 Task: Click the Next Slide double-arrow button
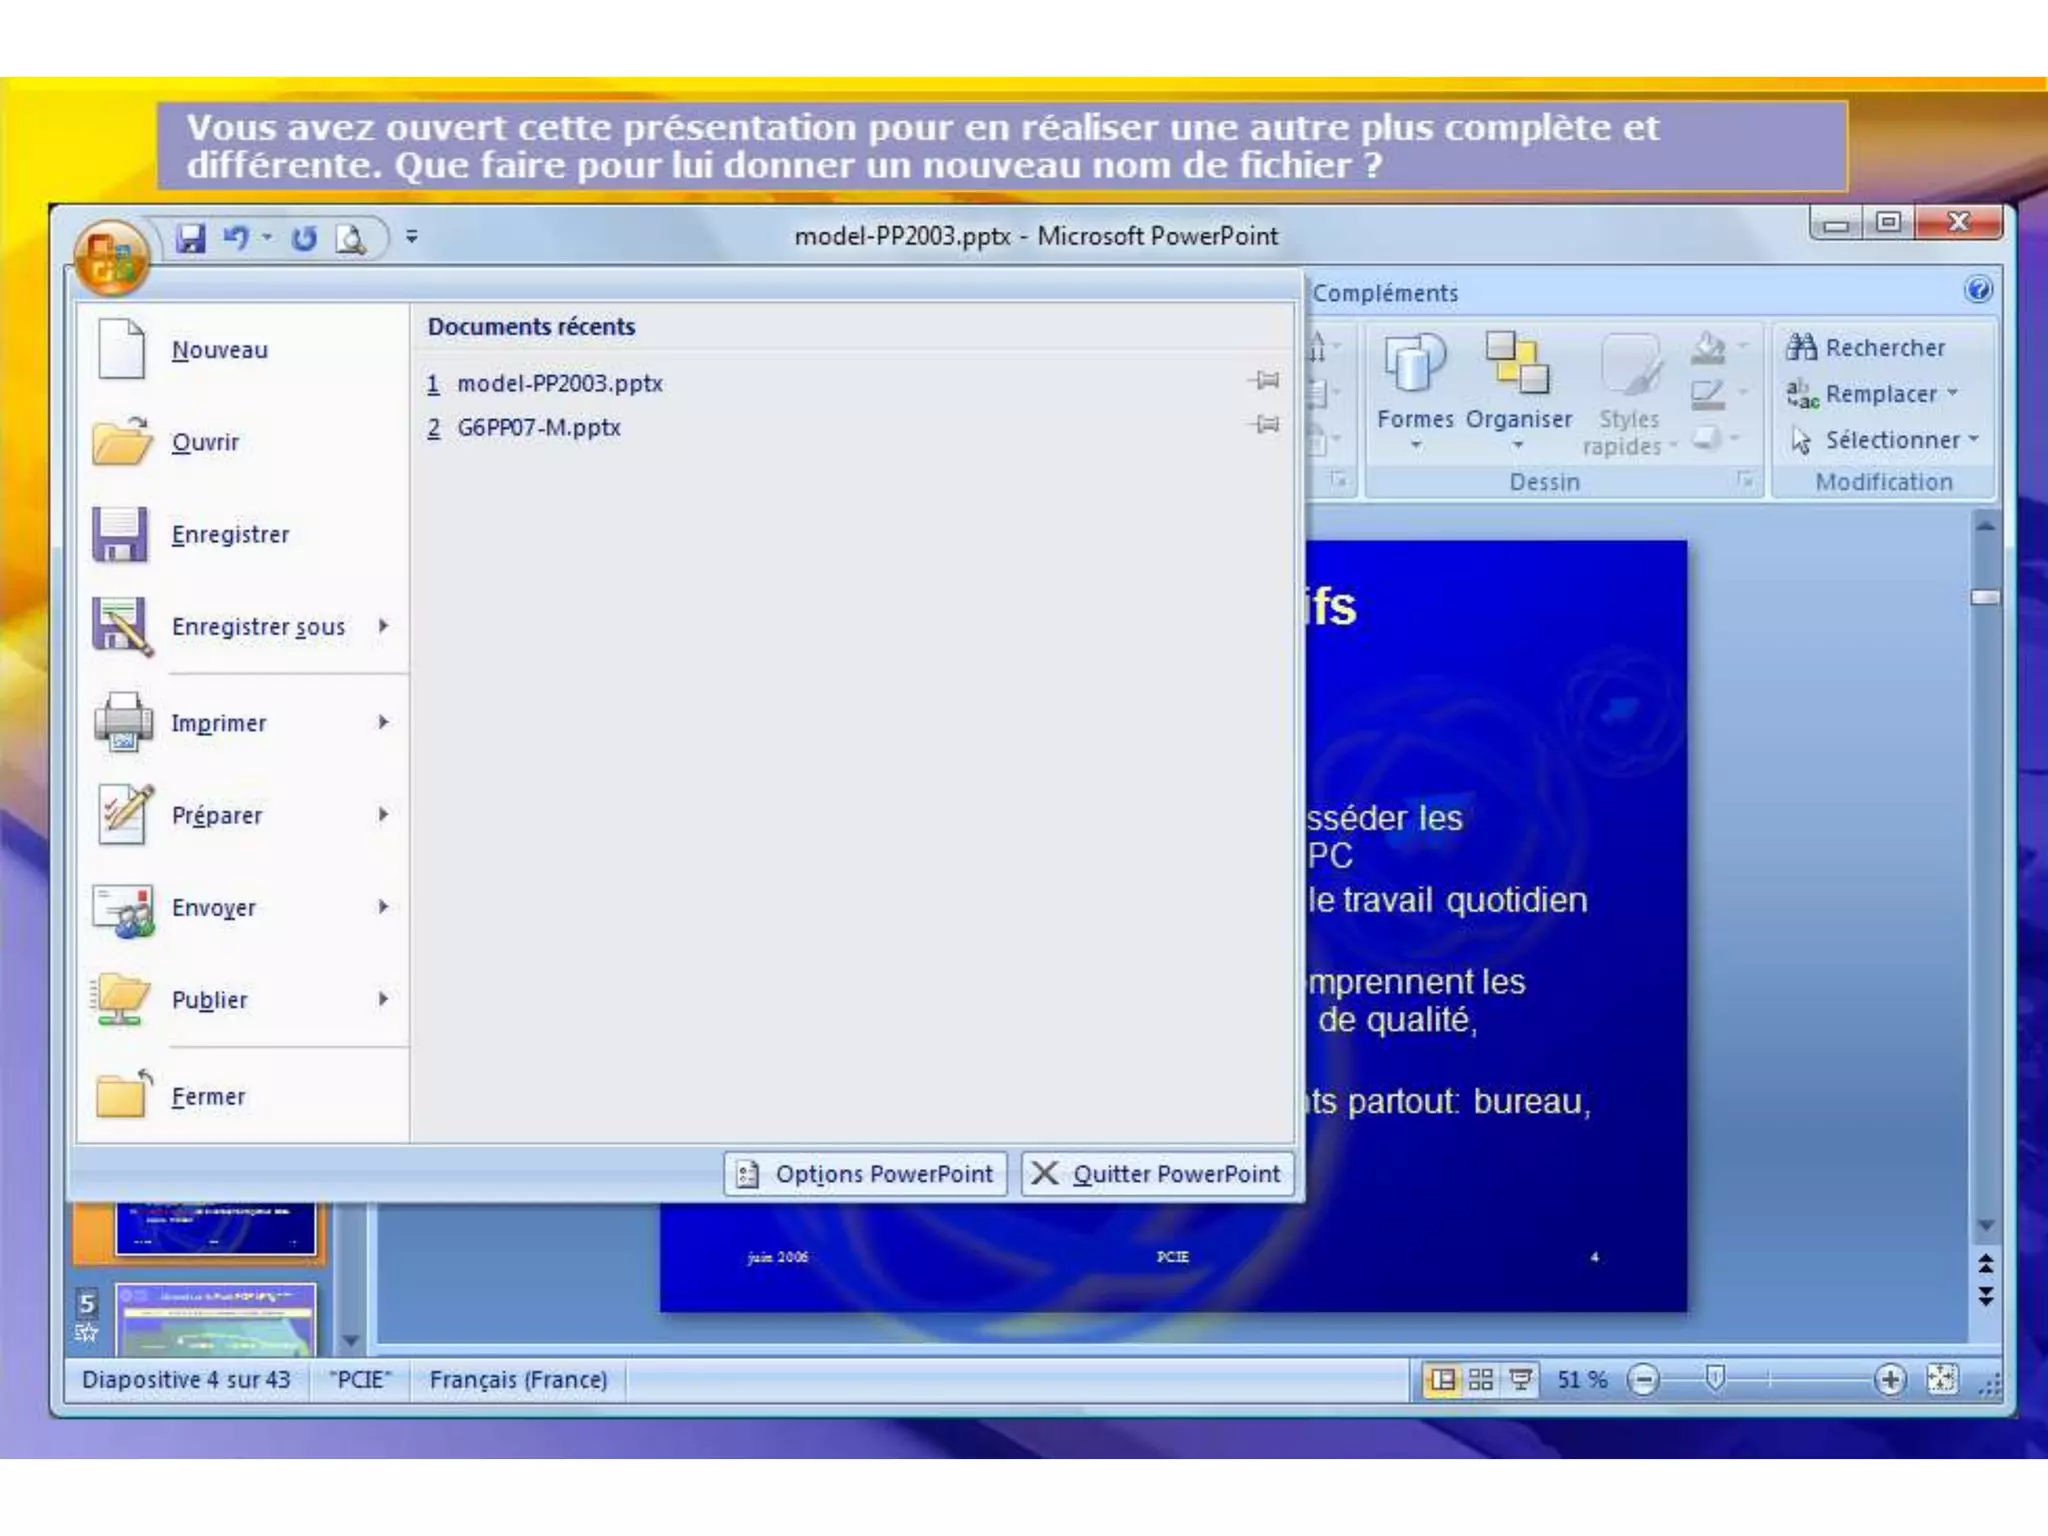pyautogui.click(x=1985, y=1296)
